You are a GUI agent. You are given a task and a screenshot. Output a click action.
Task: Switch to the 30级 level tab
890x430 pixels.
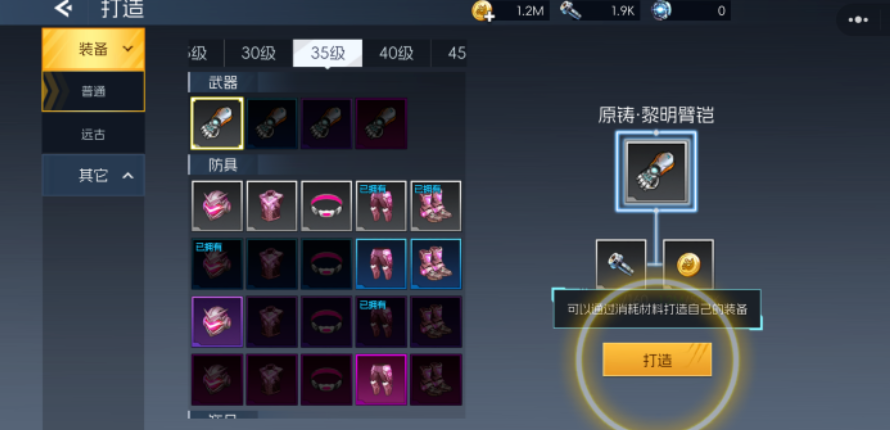(x=258, y=53)
